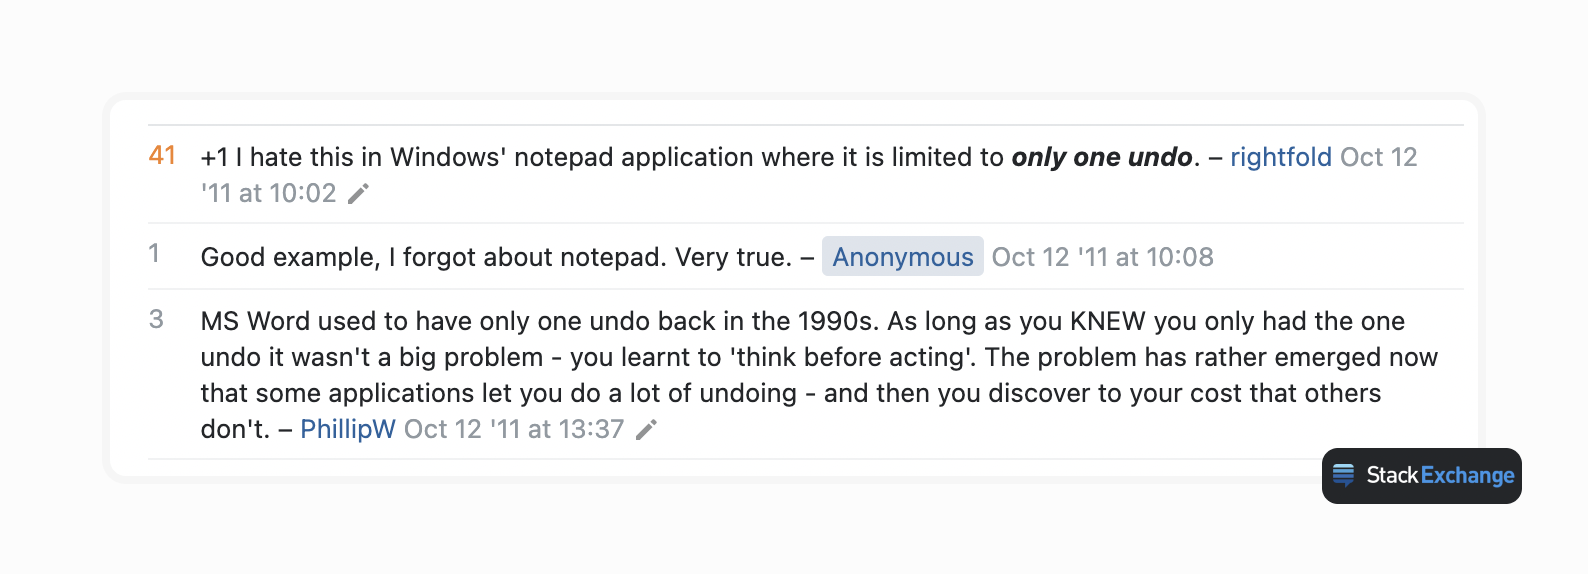Click the Oct 12 '11 at 13:37 timestamp
This screenshot has height=574, width=1588.
(514, 429)
